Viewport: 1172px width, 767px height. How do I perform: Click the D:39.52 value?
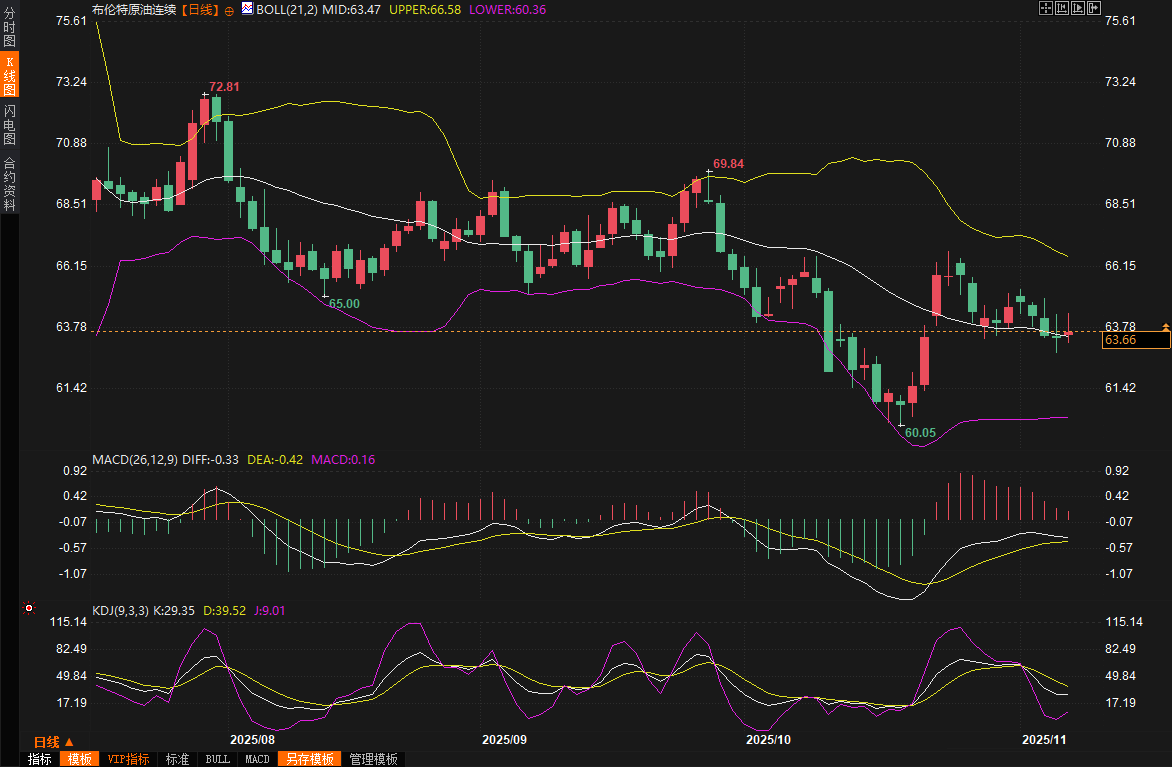point(224,610)
